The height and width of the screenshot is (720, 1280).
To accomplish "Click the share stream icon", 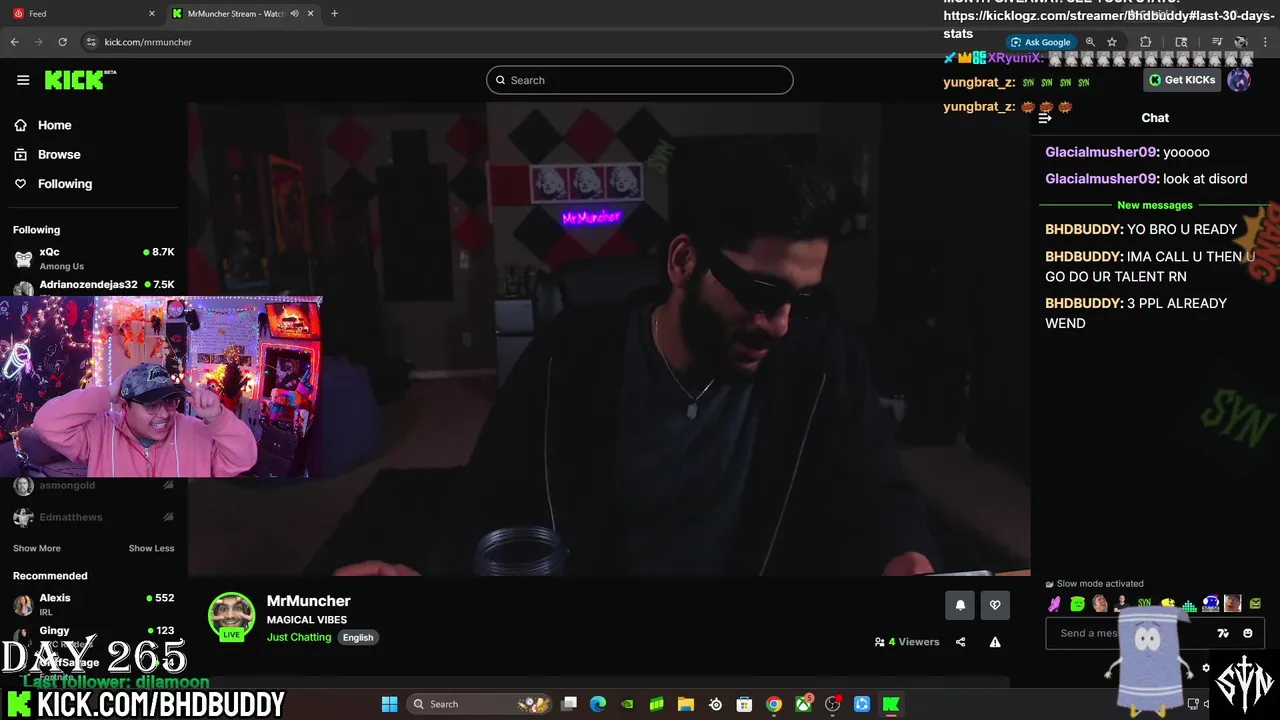I will [x=960, y=642].
